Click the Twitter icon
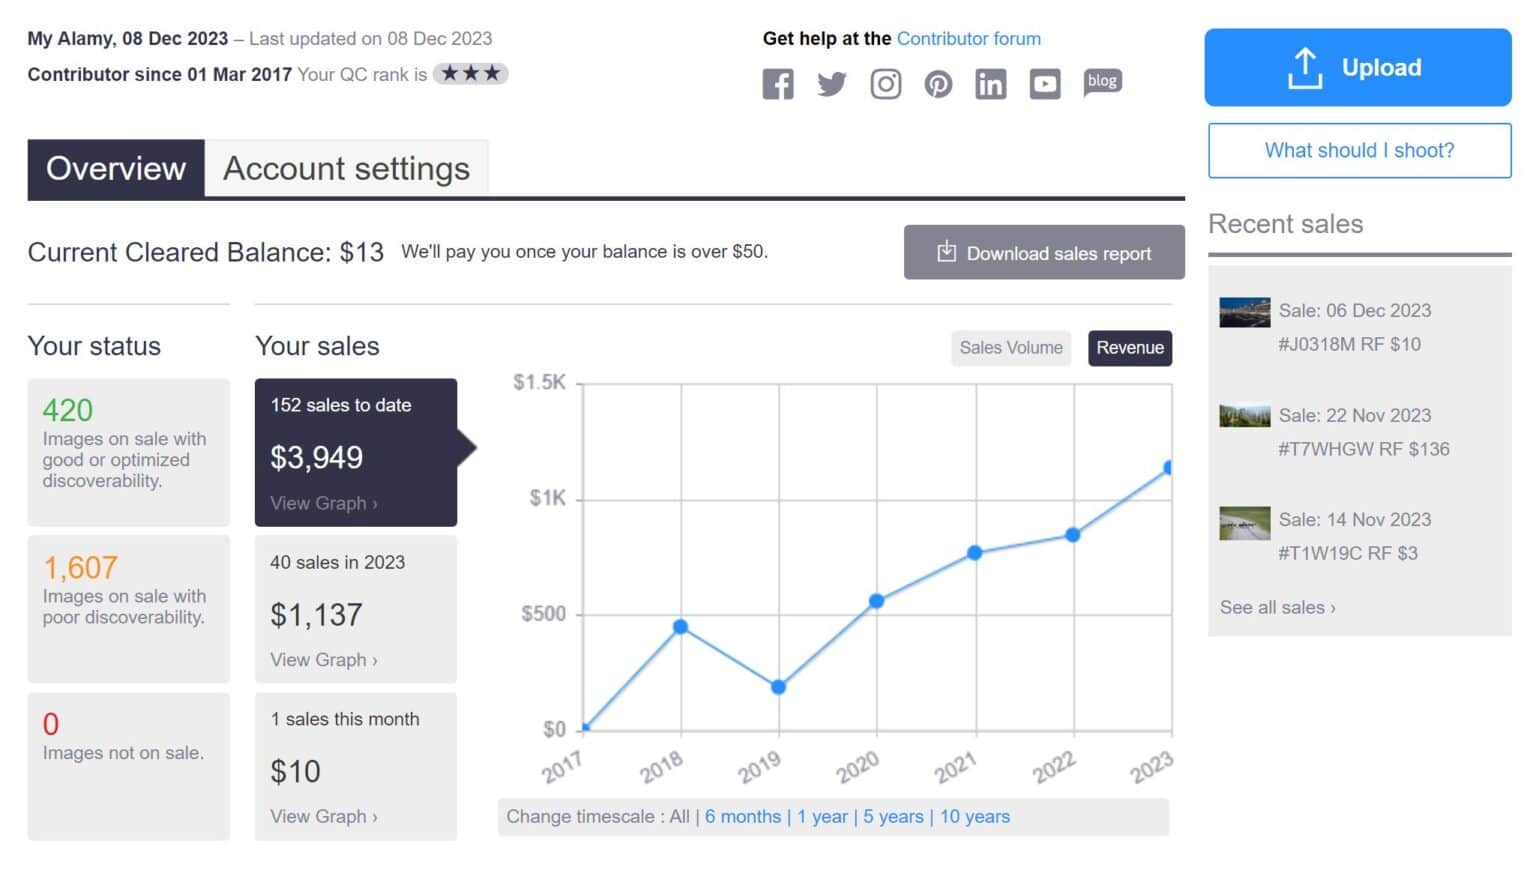 [x=831, y=83]
